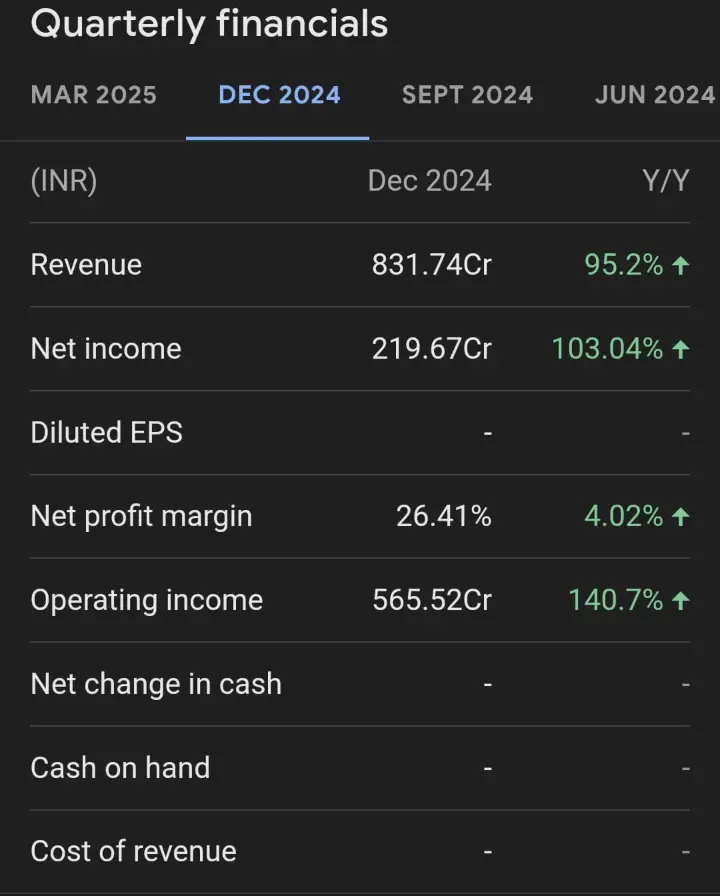Screen dimensions: 720x896
Task: Click the Revenue up arrow icon
Action: [681, 265]
